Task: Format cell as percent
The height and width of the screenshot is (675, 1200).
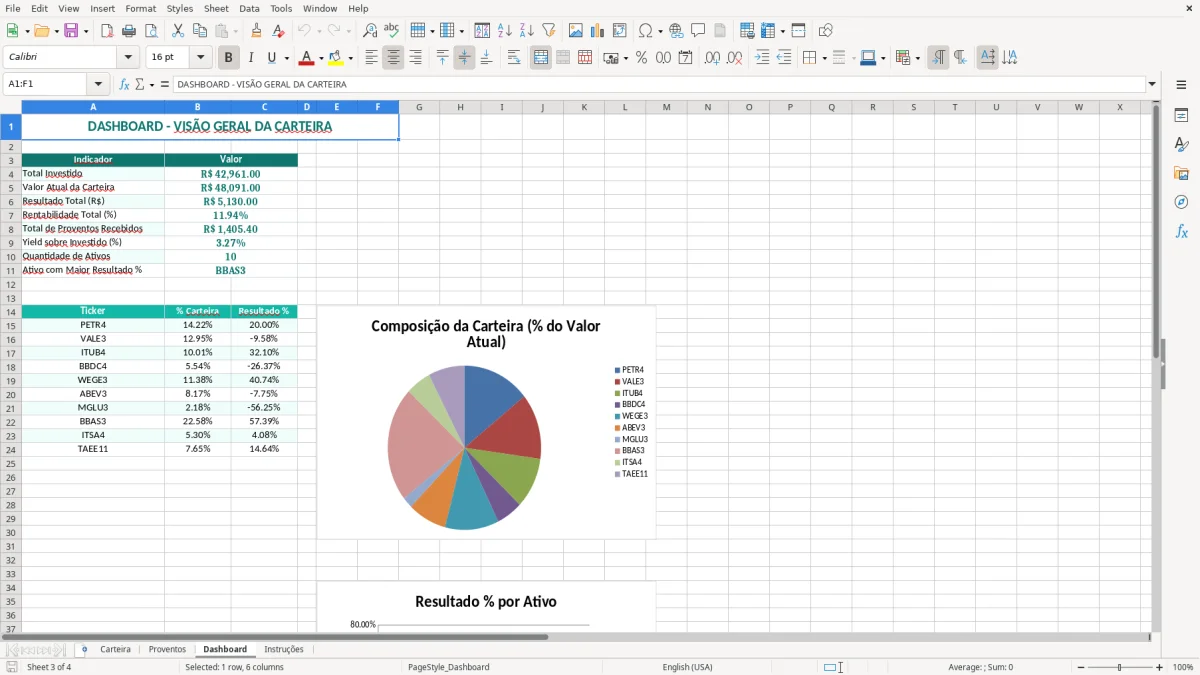Action: pyautogui.click(x=641, y=58)
